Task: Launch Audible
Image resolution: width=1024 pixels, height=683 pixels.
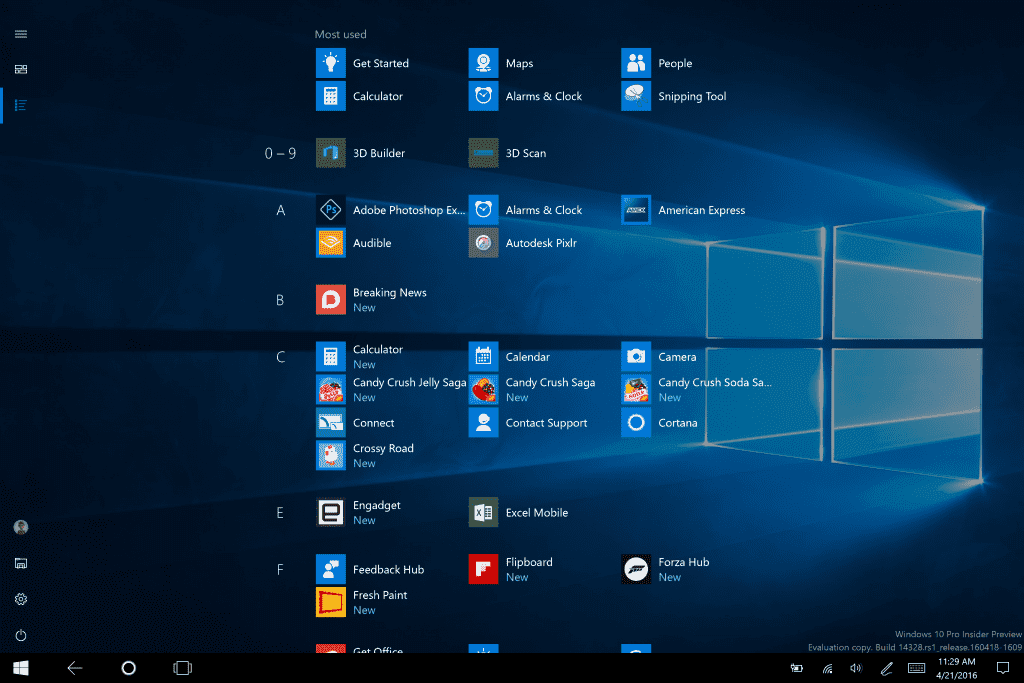Action: pyautogui.click(x=371, y=243)
